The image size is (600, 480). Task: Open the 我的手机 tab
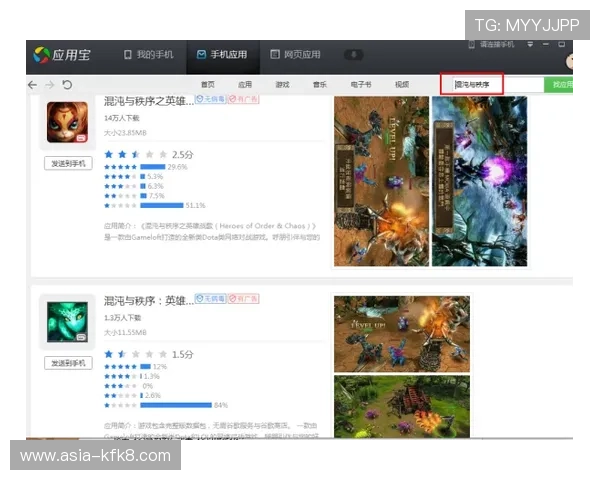pyautogui.click(x=149, y=54)
